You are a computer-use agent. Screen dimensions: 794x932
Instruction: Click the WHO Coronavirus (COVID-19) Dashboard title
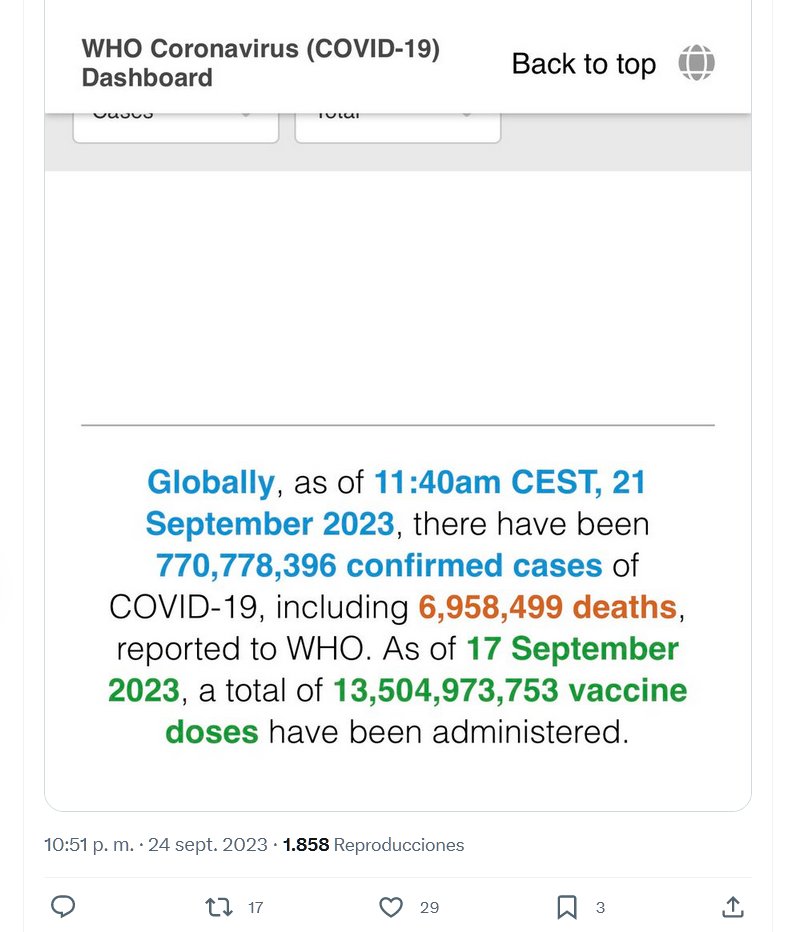[x=260, y=63]
